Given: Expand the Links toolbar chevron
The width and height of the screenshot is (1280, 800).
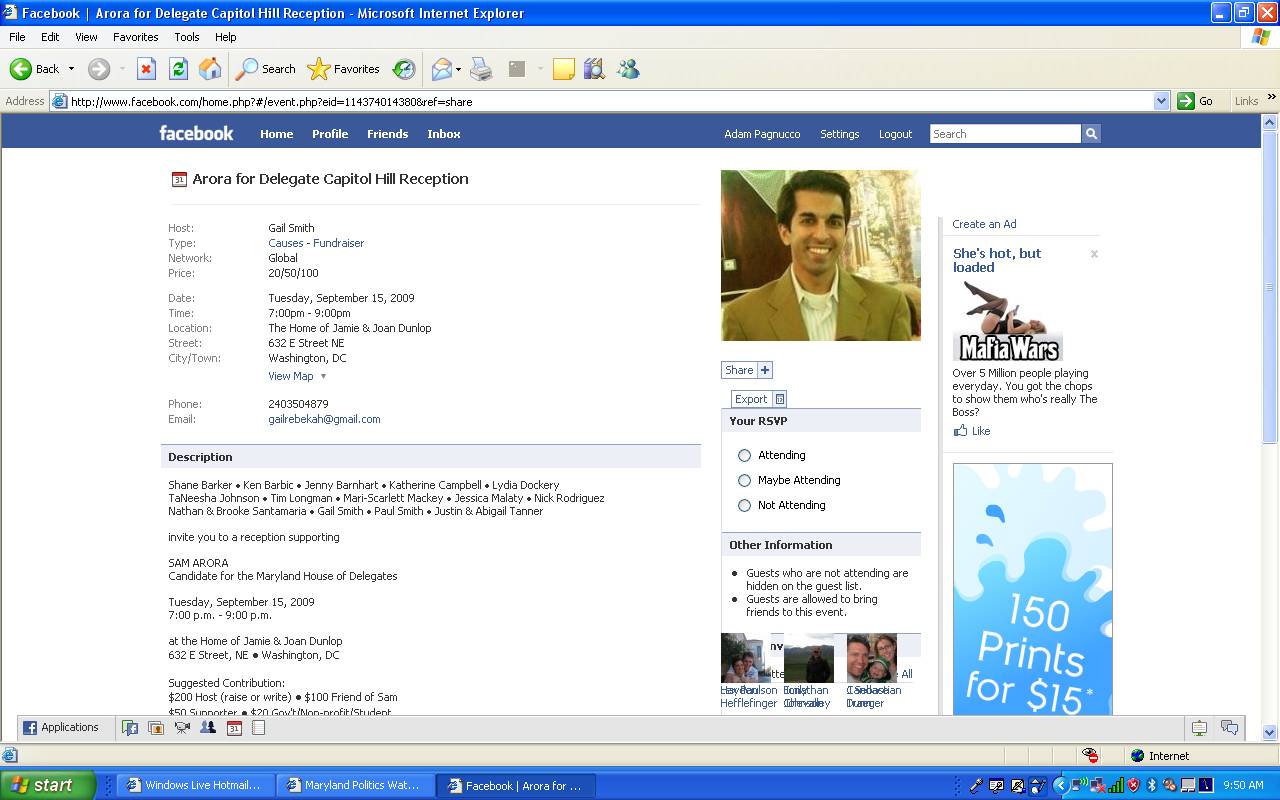Looking at the screenshot, I should [x=1272, y=97].
